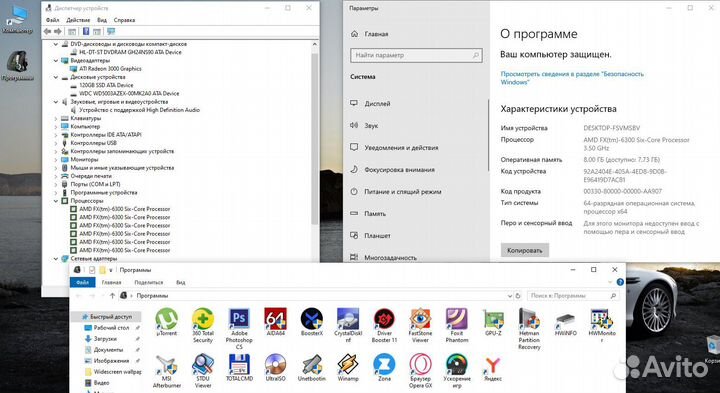Click help icon in Device Manager toolbar
The image size is (720, 393).
click(x=86, y=31)
